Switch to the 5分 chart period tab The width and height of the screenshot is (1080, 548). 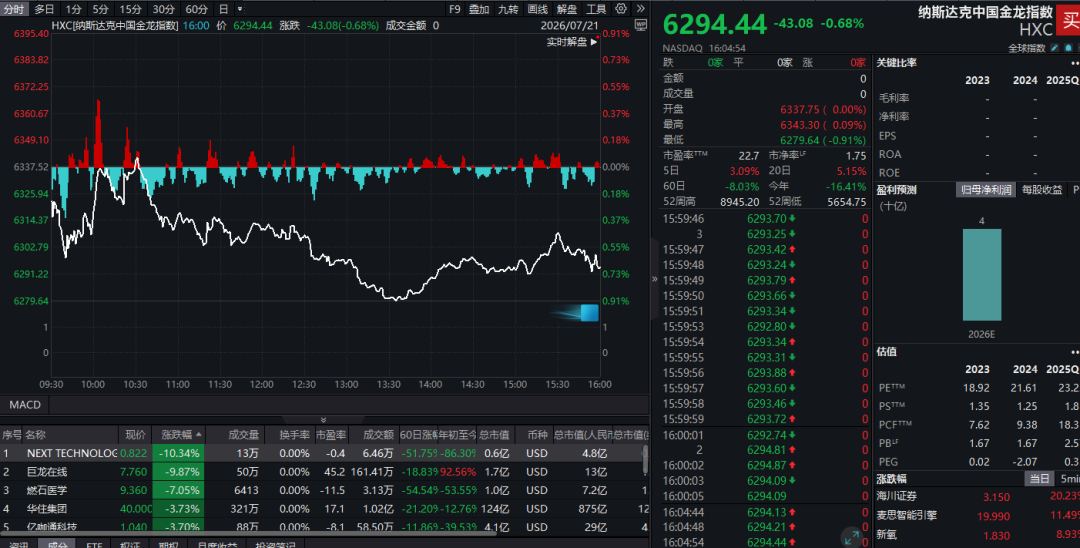tap(101, 9)
